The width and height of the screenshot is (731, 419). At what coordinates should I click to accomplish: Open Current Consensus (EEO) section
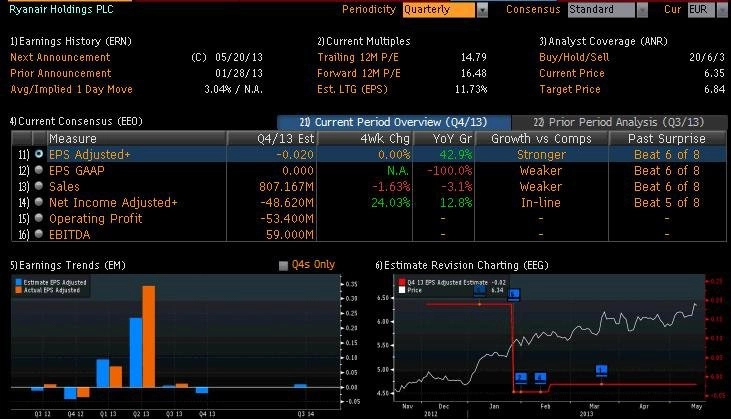point(76,121)
